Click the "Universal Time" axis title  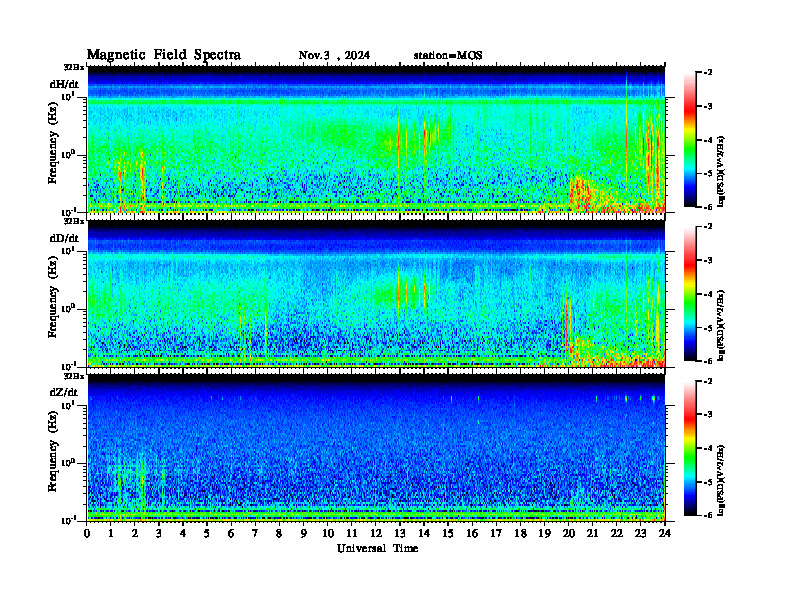click(x=377, y=548)
